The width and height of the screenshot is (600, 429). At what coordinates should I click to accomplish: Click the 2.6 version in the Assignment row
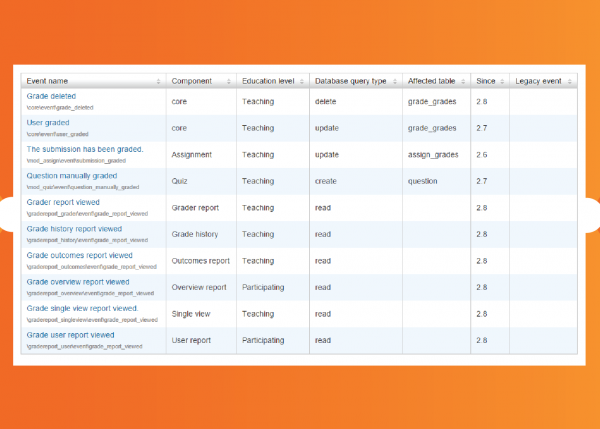click(x=482, y=155)
